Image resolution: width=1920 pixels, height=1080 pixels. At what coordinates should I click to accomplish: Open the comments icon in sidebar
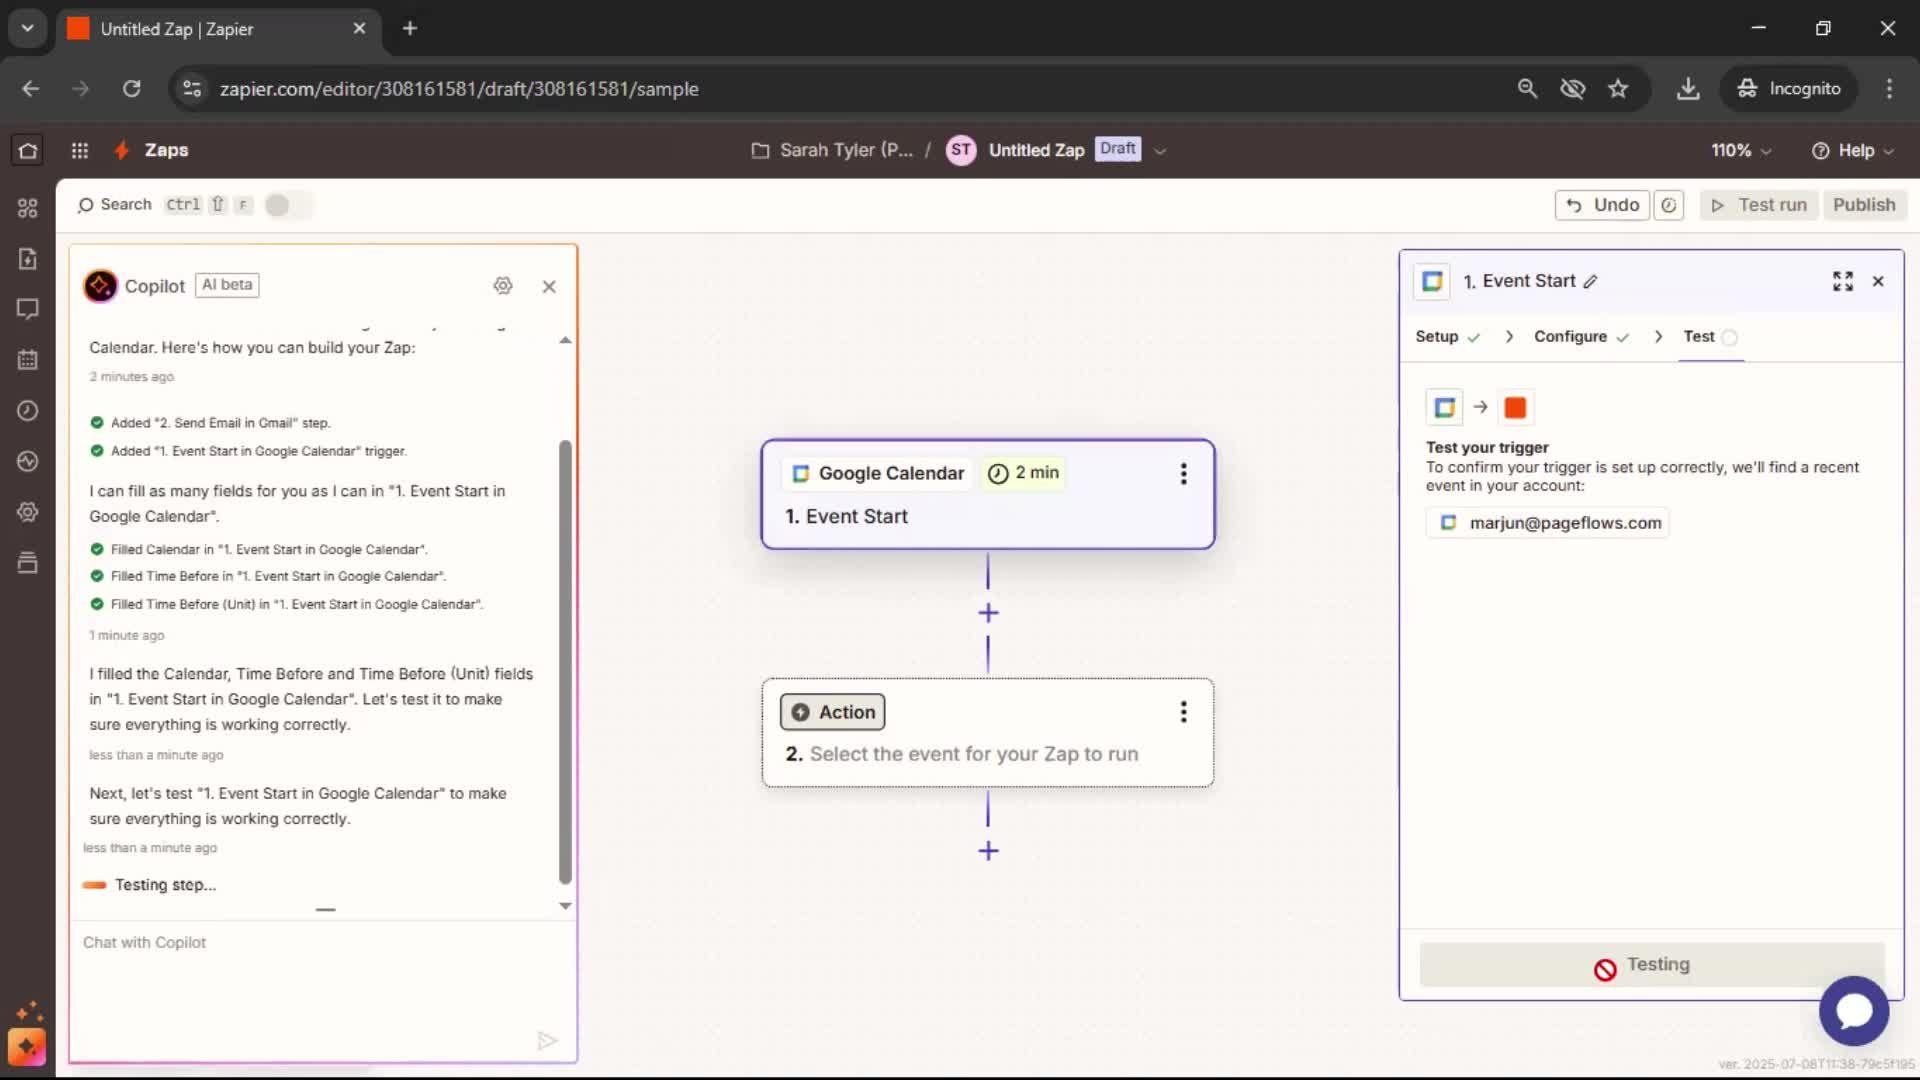[x=28, y=309]
